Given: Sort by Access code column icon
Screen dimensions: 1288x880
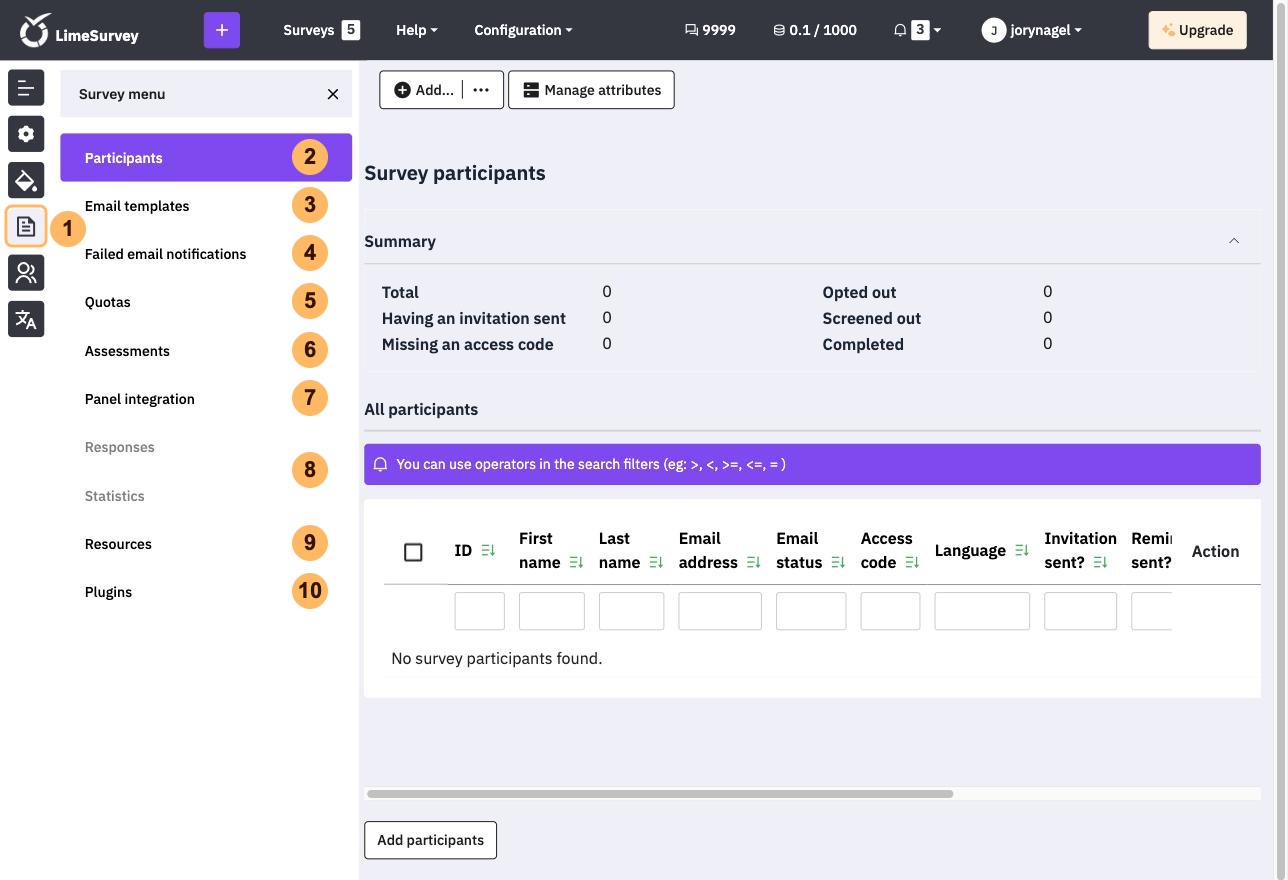Looking at the screenshot, I should [x=912, y=563].
